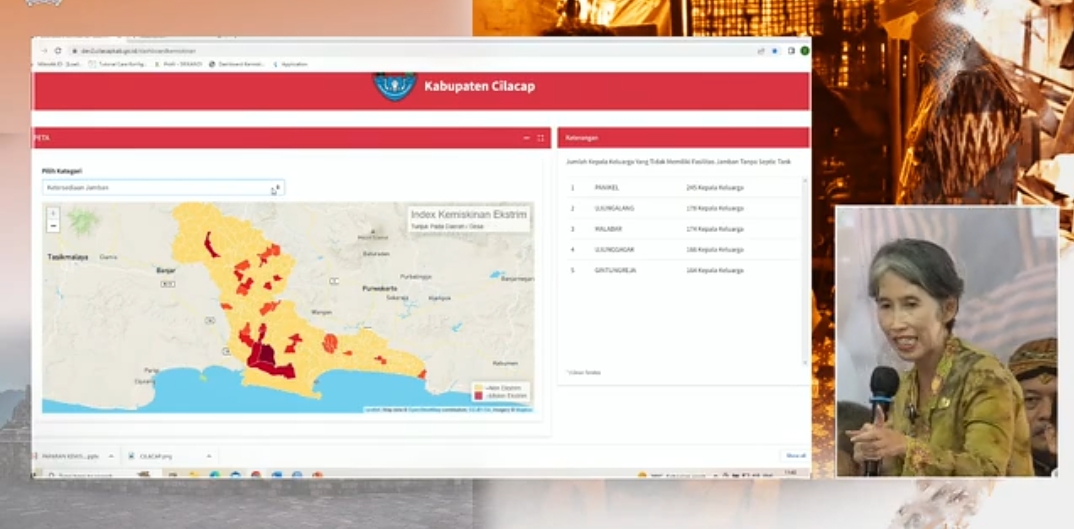The image size is (1074, 529).
Task: Zoom in on the map
Action: [x=53, y=213]
